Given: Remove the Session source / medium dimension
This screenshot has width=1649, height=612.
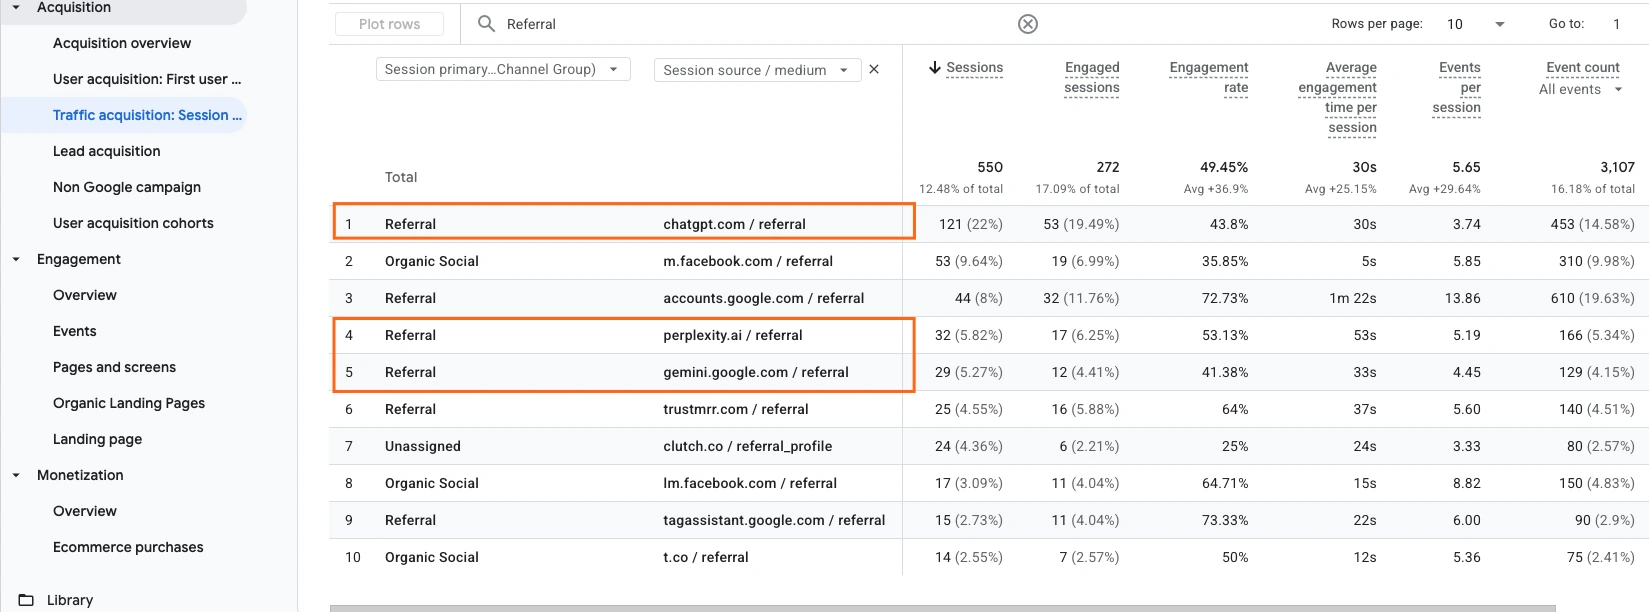Looking at the screenshot, I should coord(874,69).
